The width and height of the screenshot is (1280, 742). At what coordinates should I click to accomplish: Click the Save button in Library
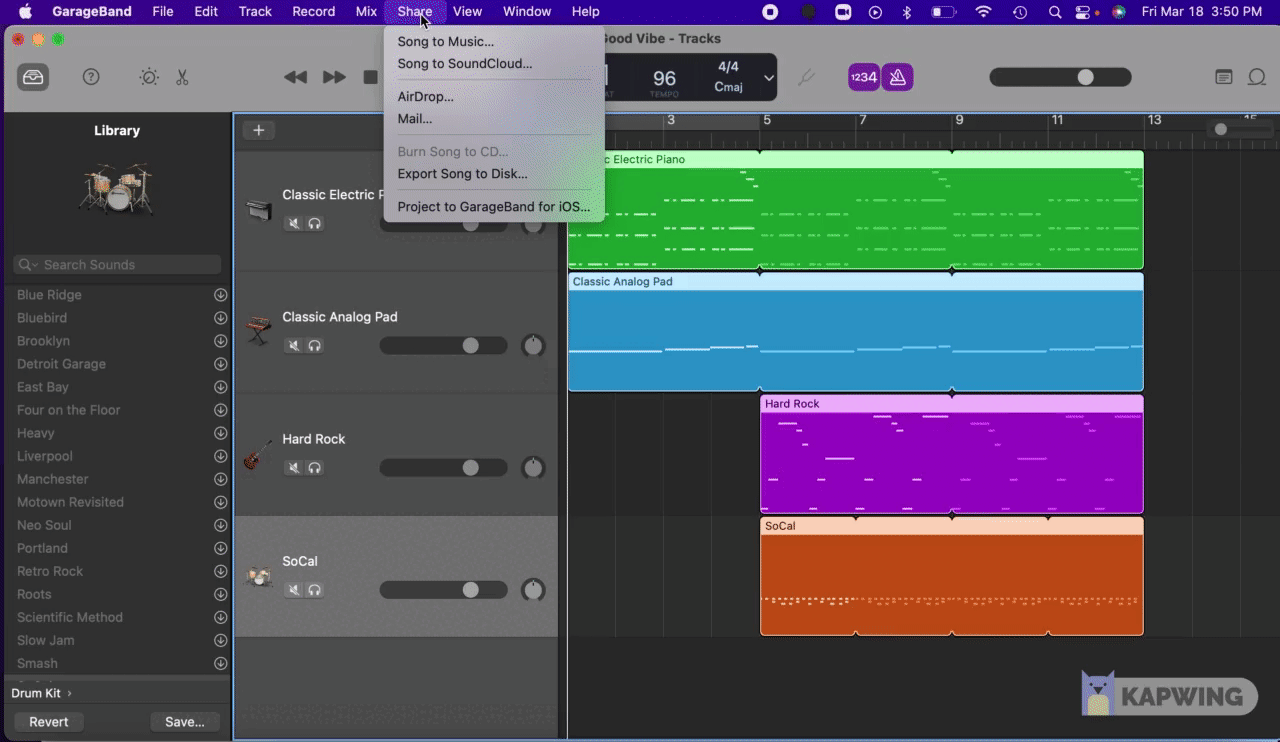click(x=185, y=722)
